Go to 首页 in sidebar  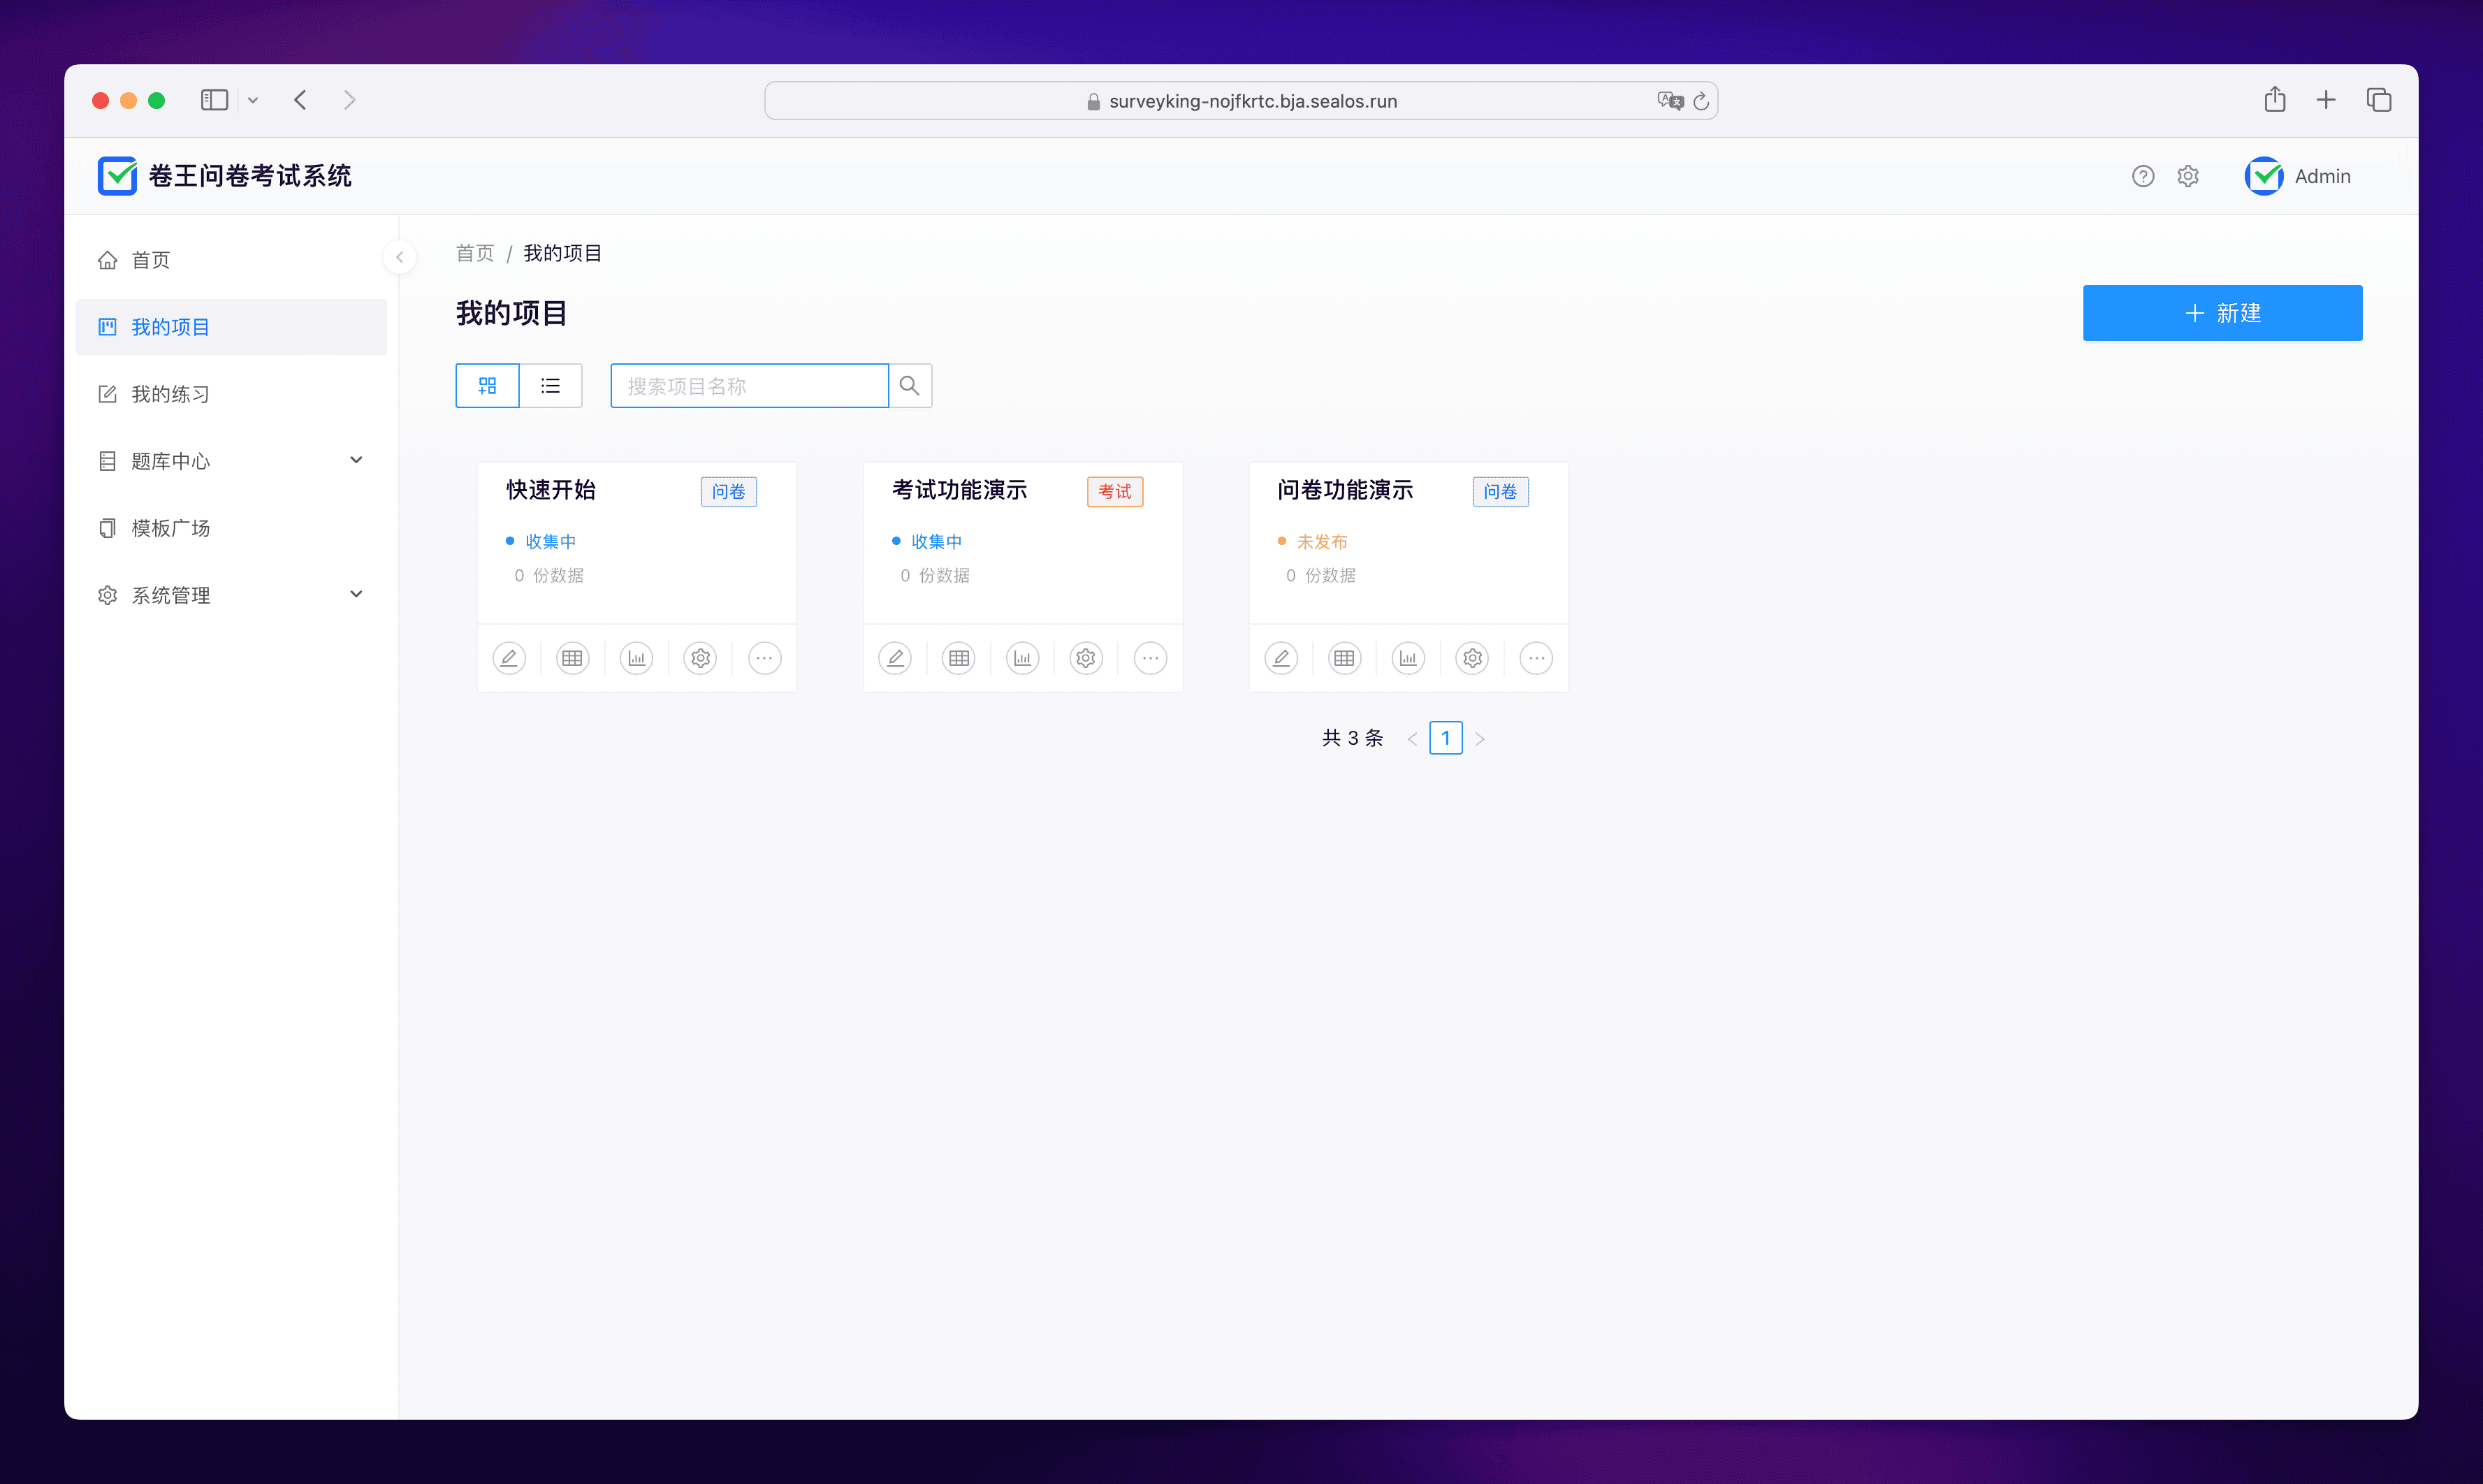coord(231,260)
